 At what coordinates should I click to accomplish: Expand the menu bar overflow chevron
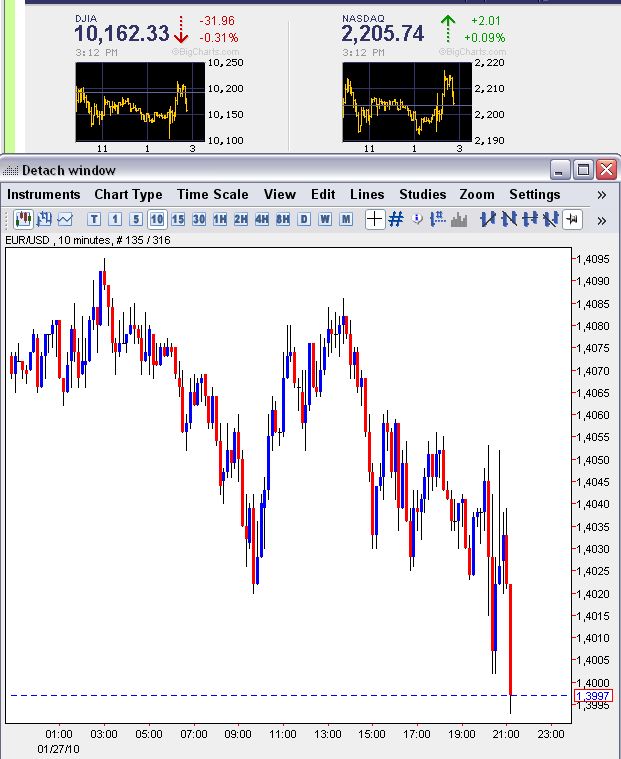[602, 195]
